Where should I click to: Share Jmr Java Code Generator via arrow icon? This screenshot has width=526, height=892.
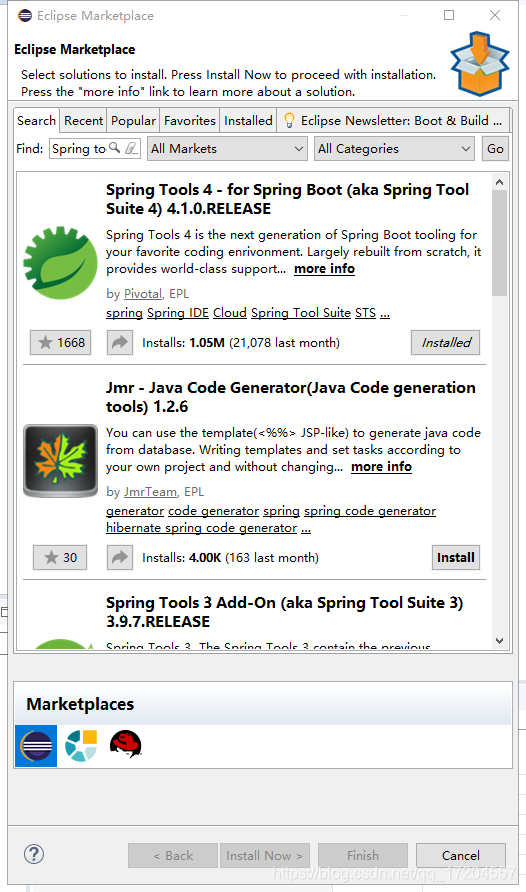coord(120,558)
